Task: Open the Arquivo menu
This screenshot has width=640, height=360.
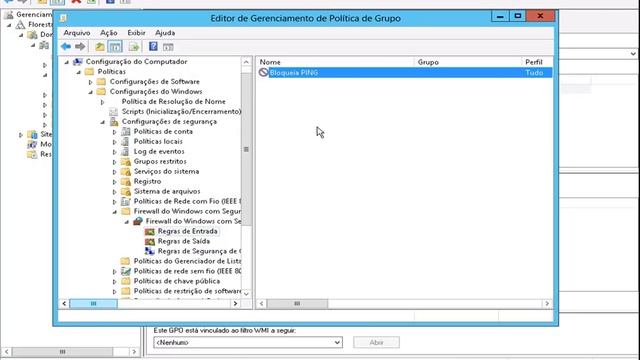Action: click(77, 33)
